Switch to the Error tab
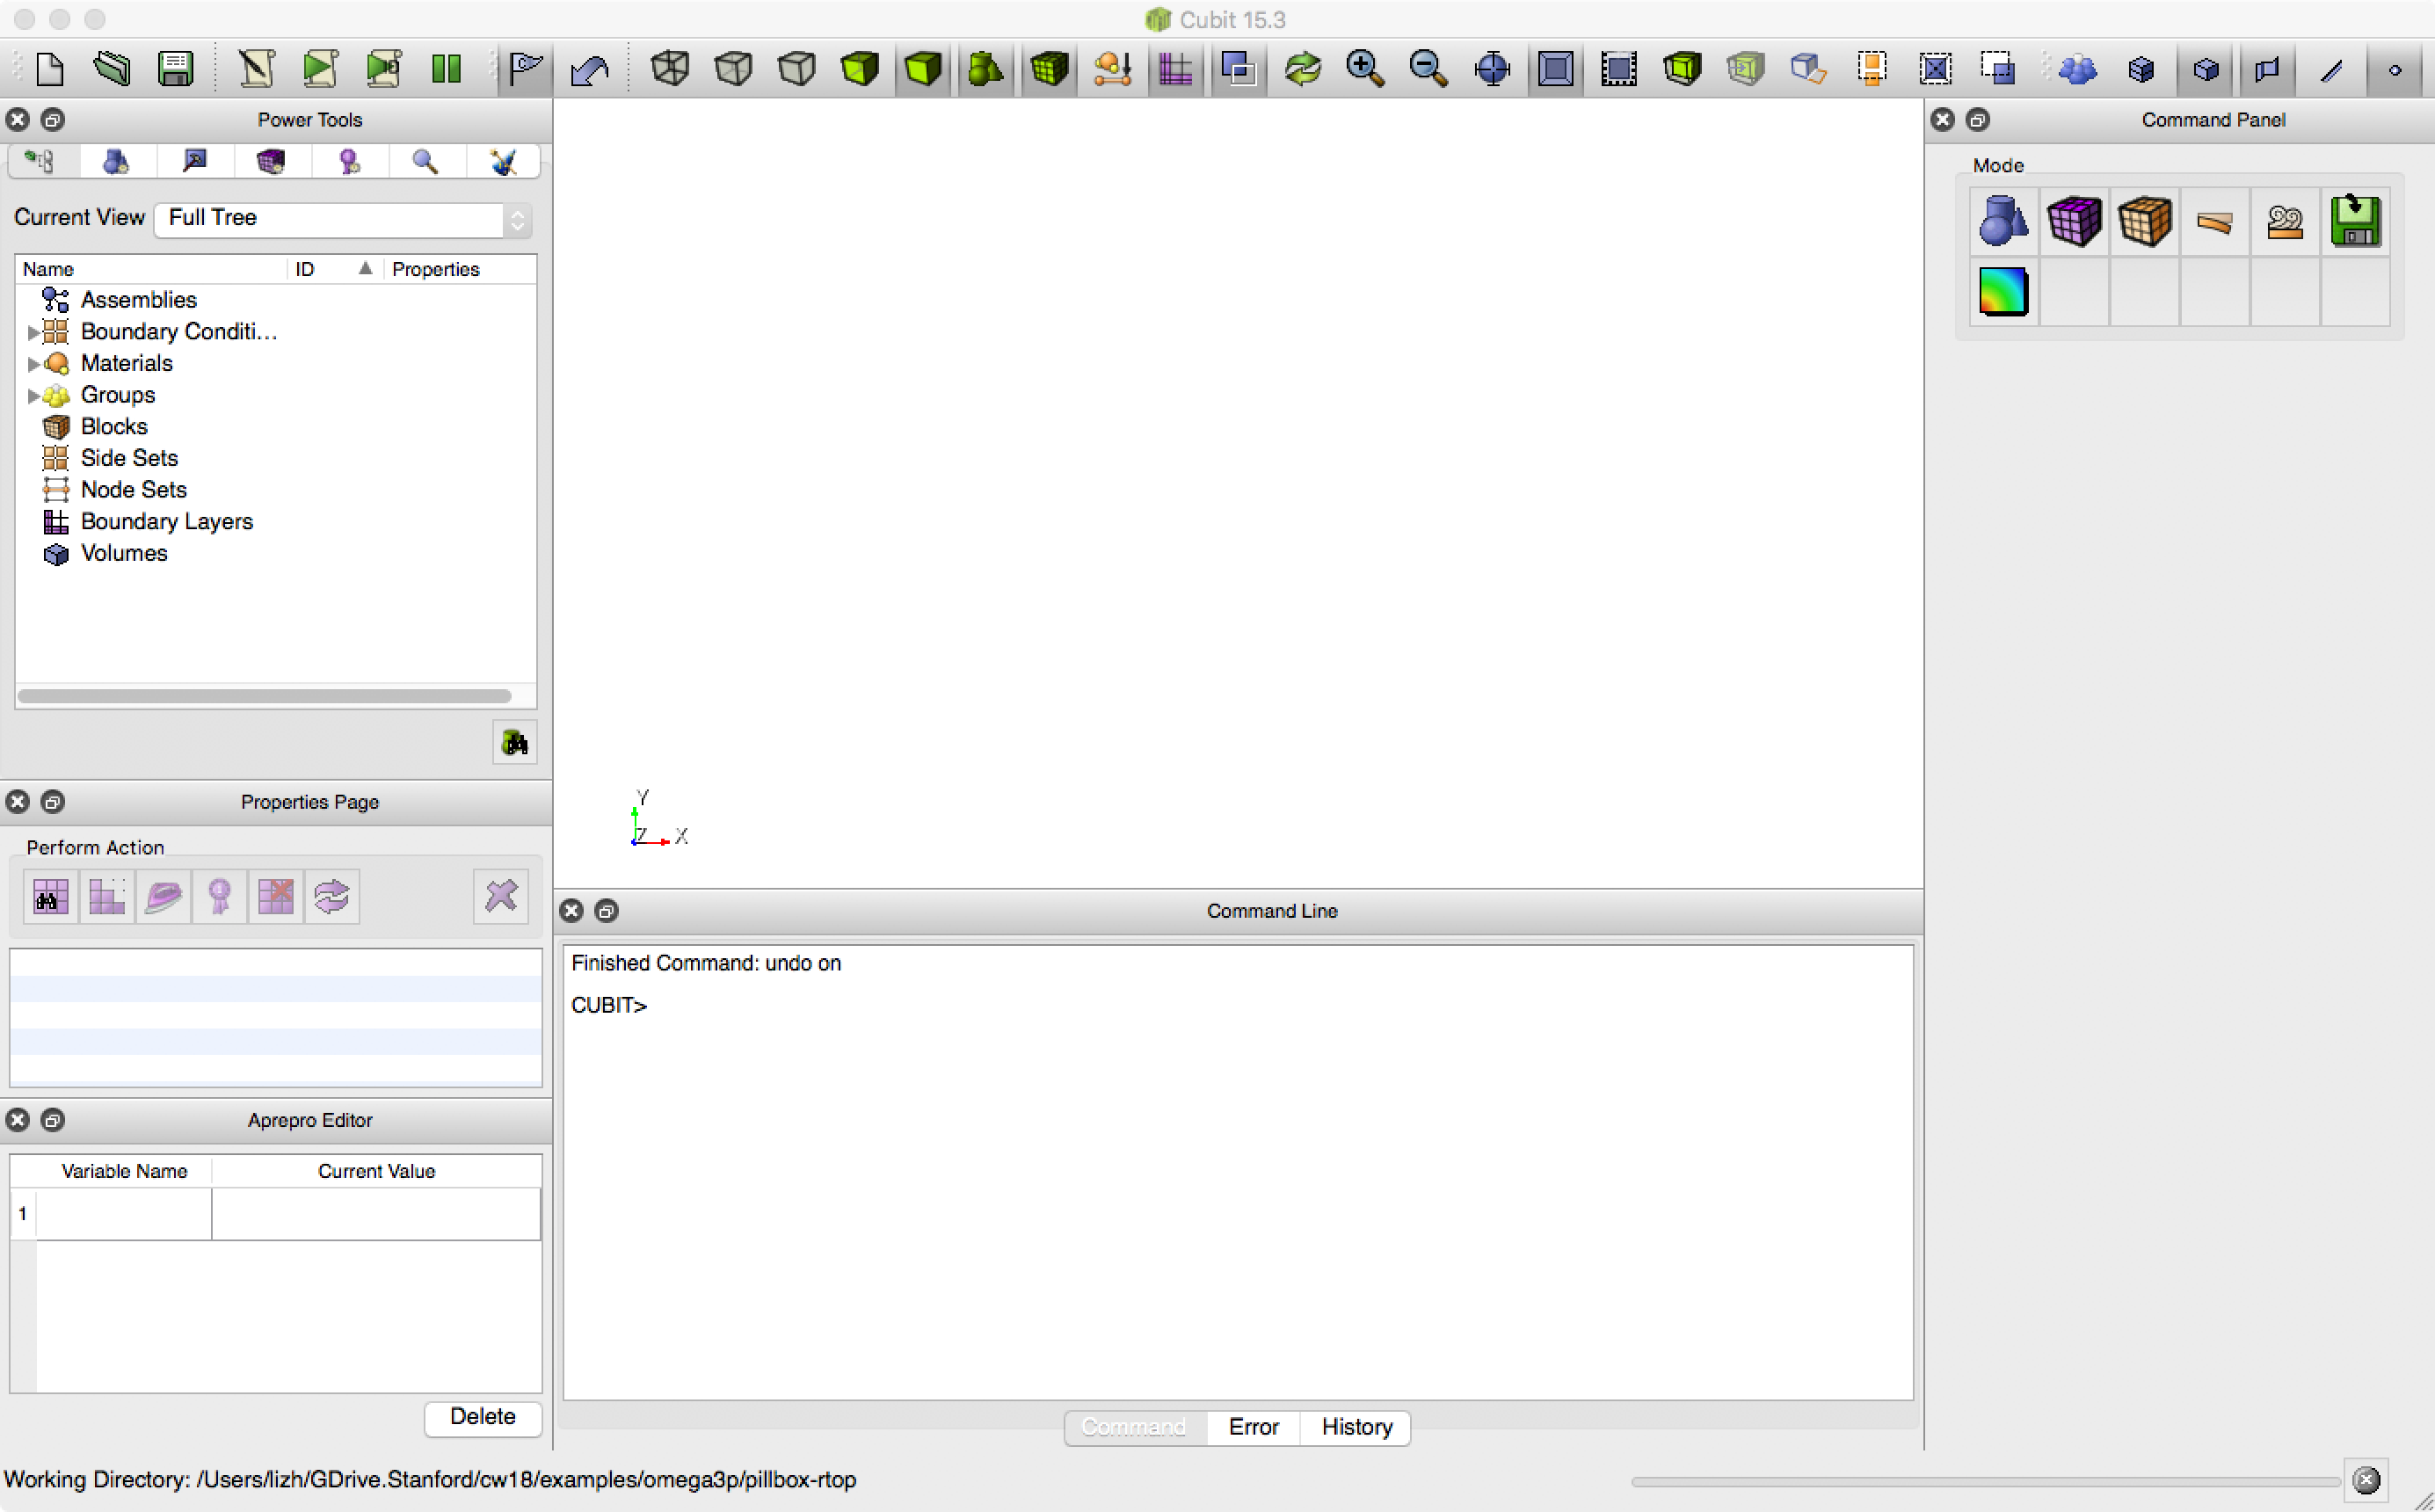 point(1253,1427)
